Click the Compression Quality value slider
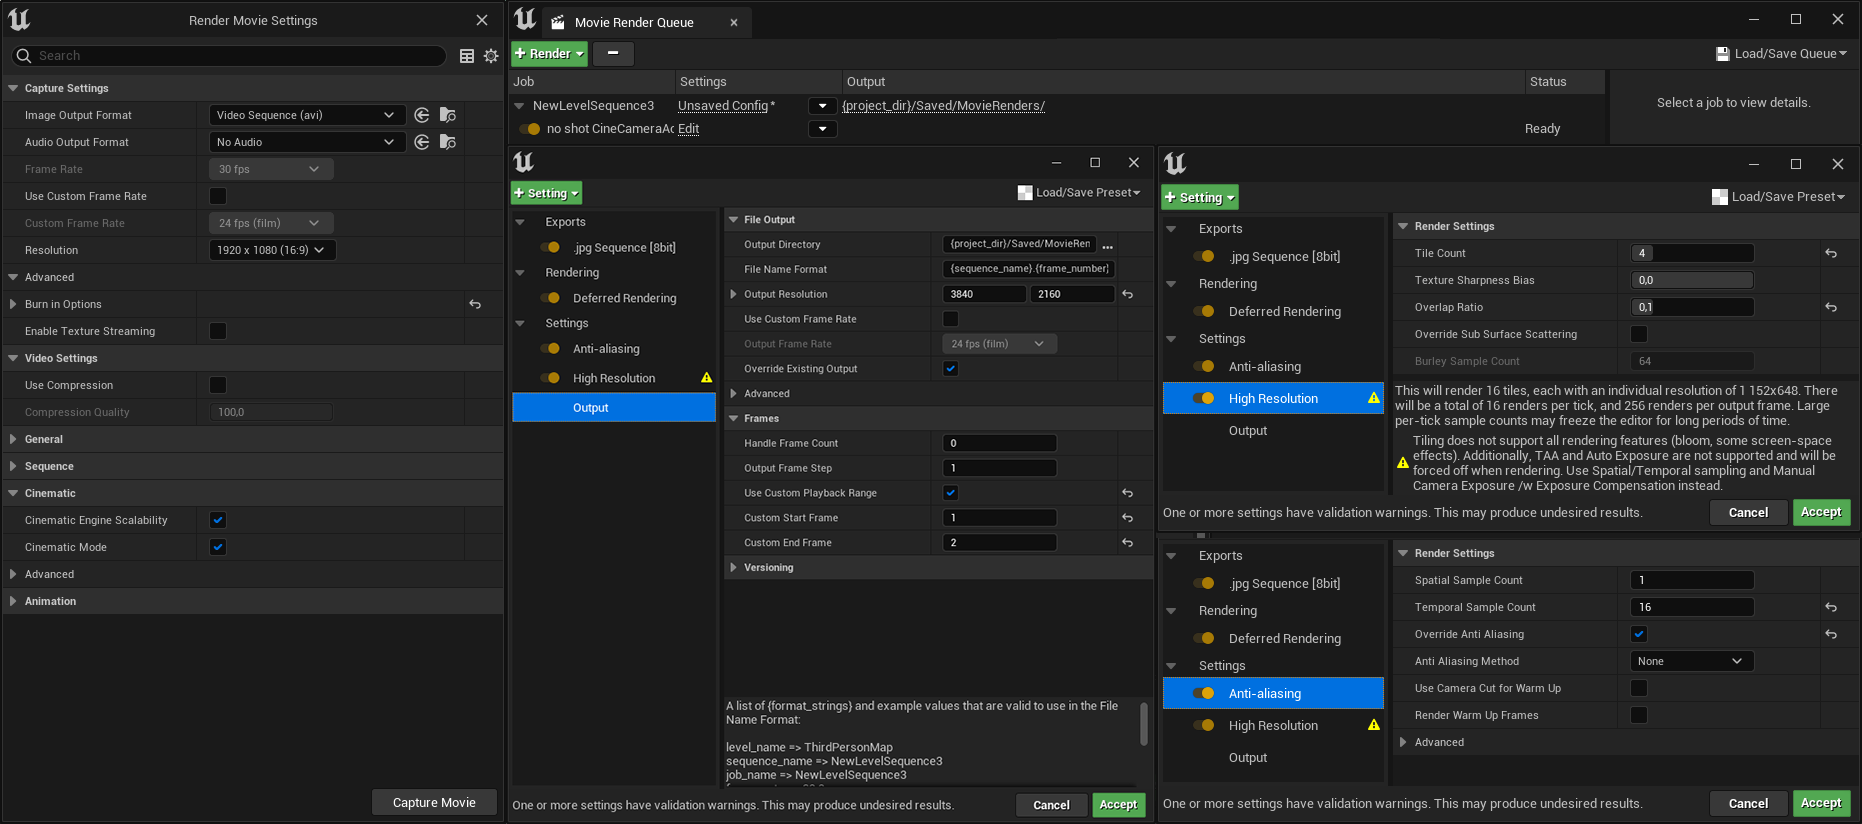The height and width of the screenshot is (824, 1862). [x=271, y=412]
